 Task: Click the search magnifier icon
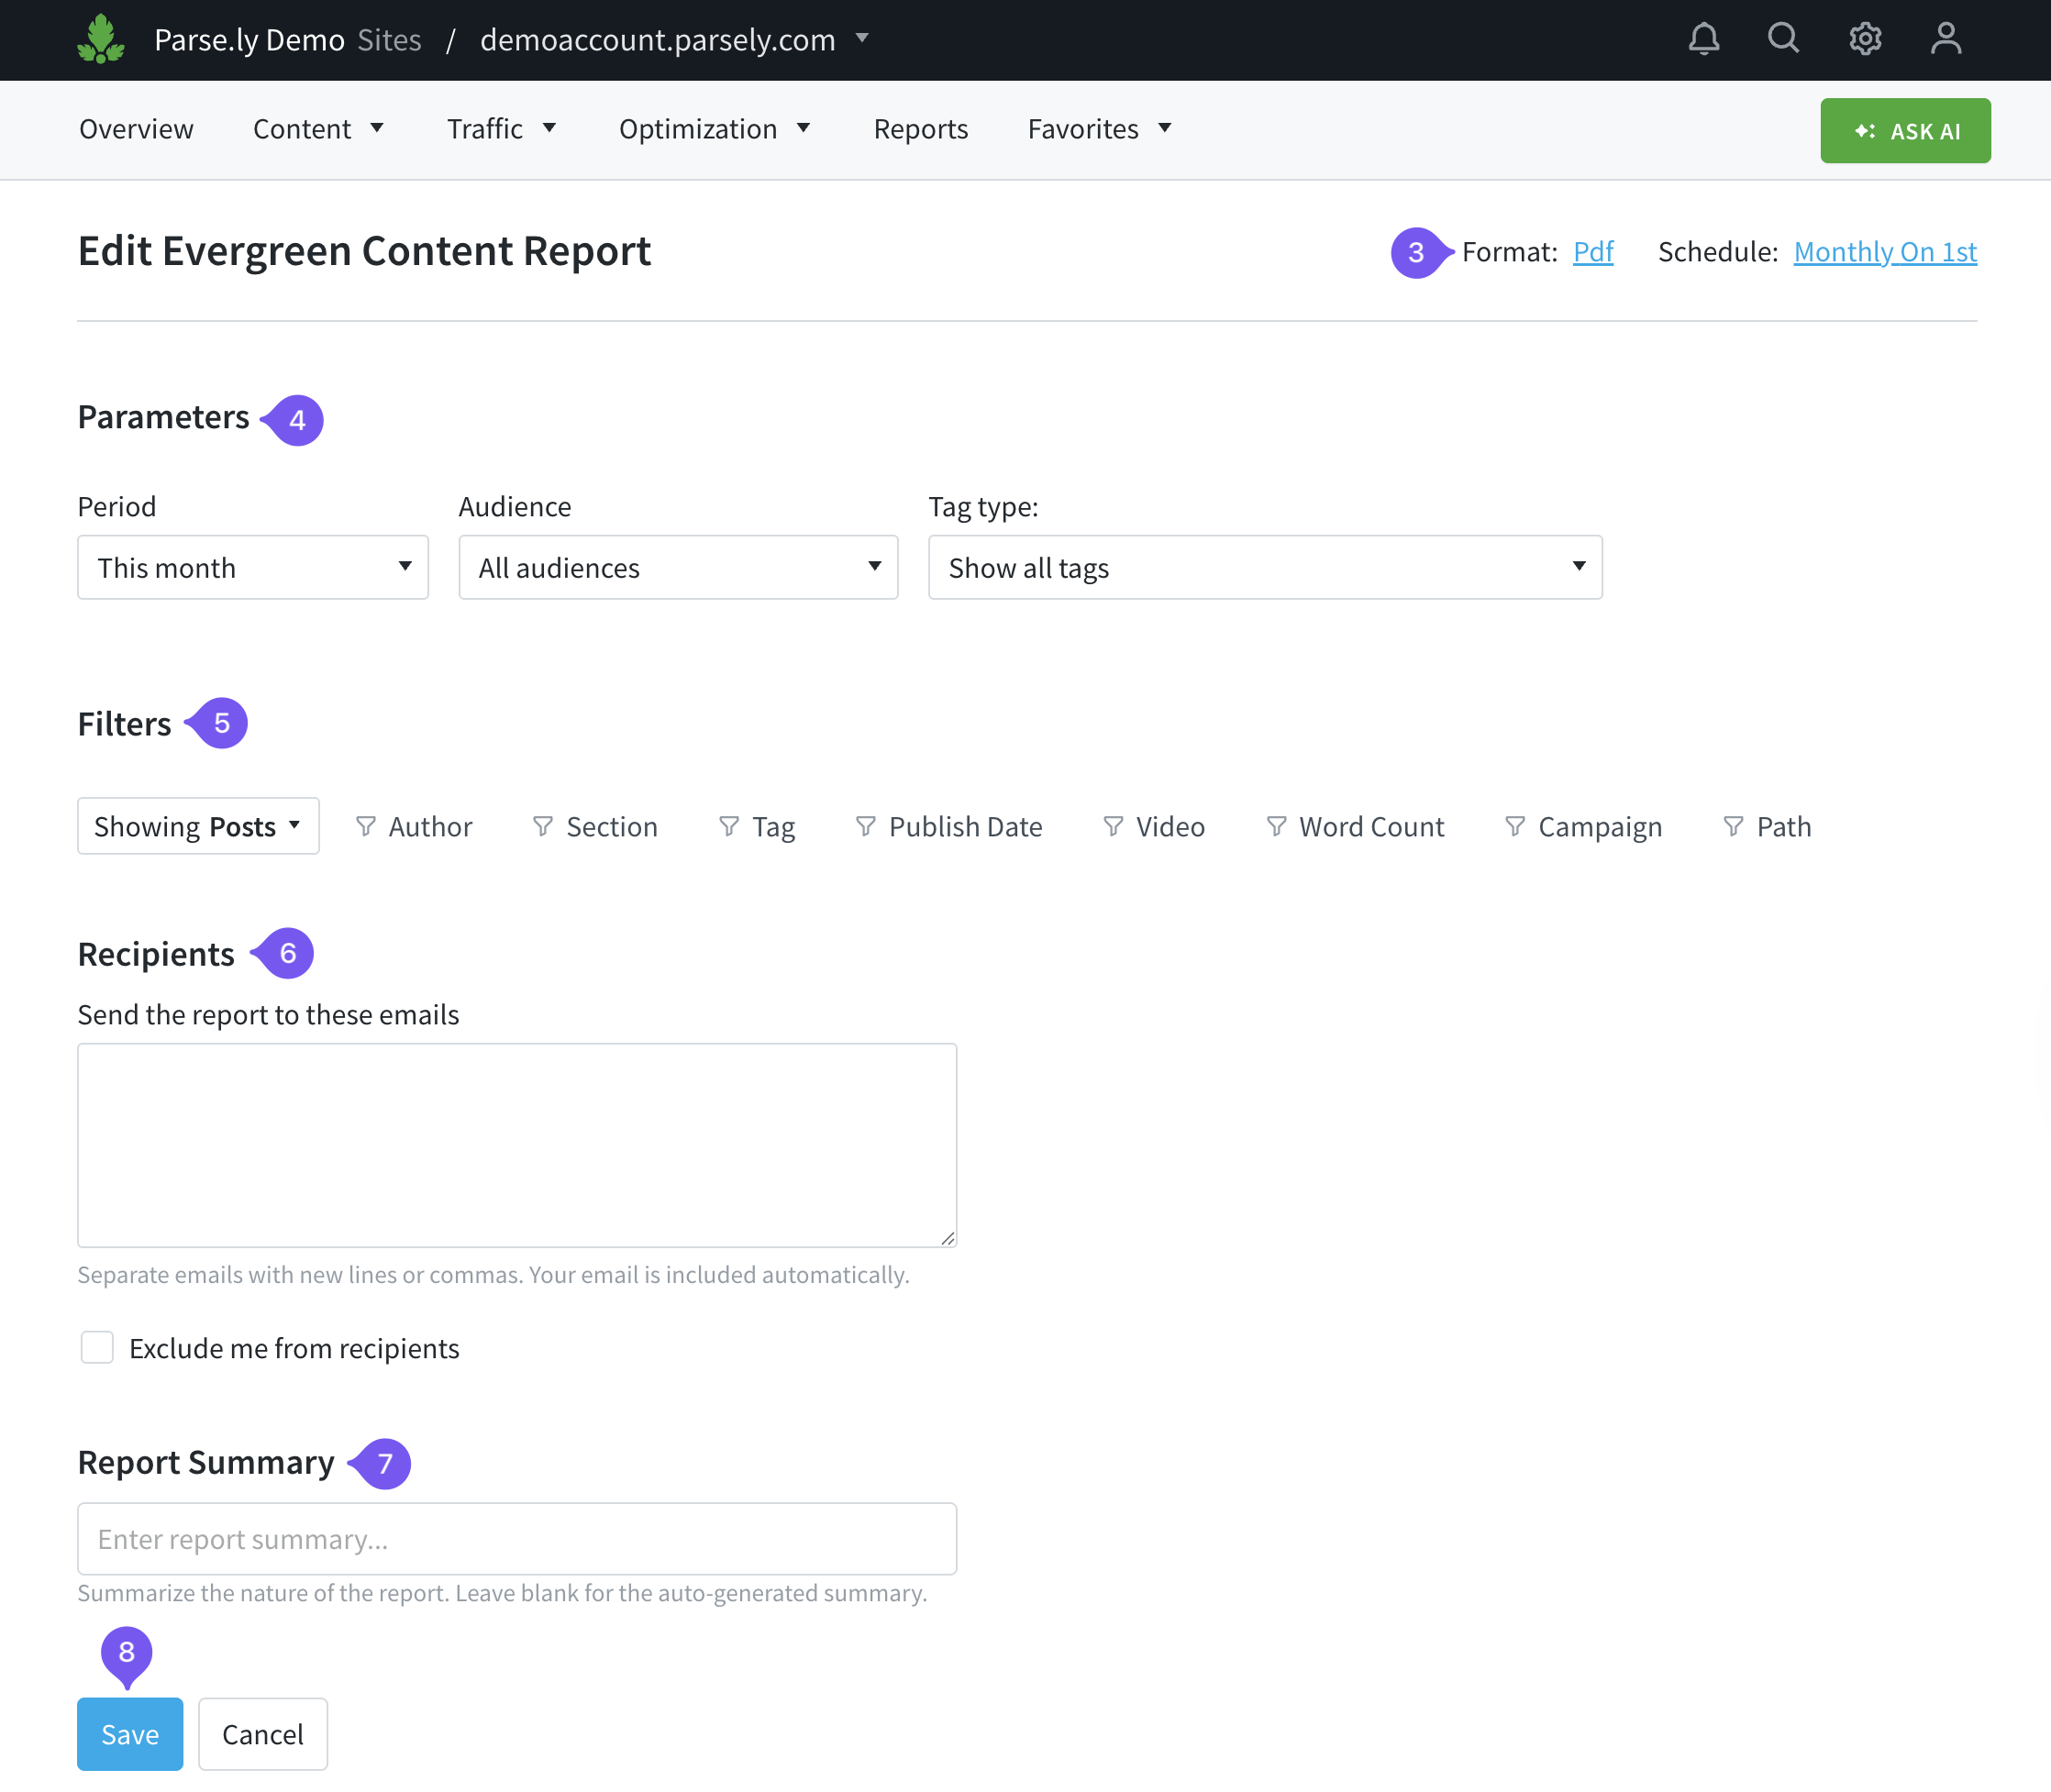pos(1783,39)
